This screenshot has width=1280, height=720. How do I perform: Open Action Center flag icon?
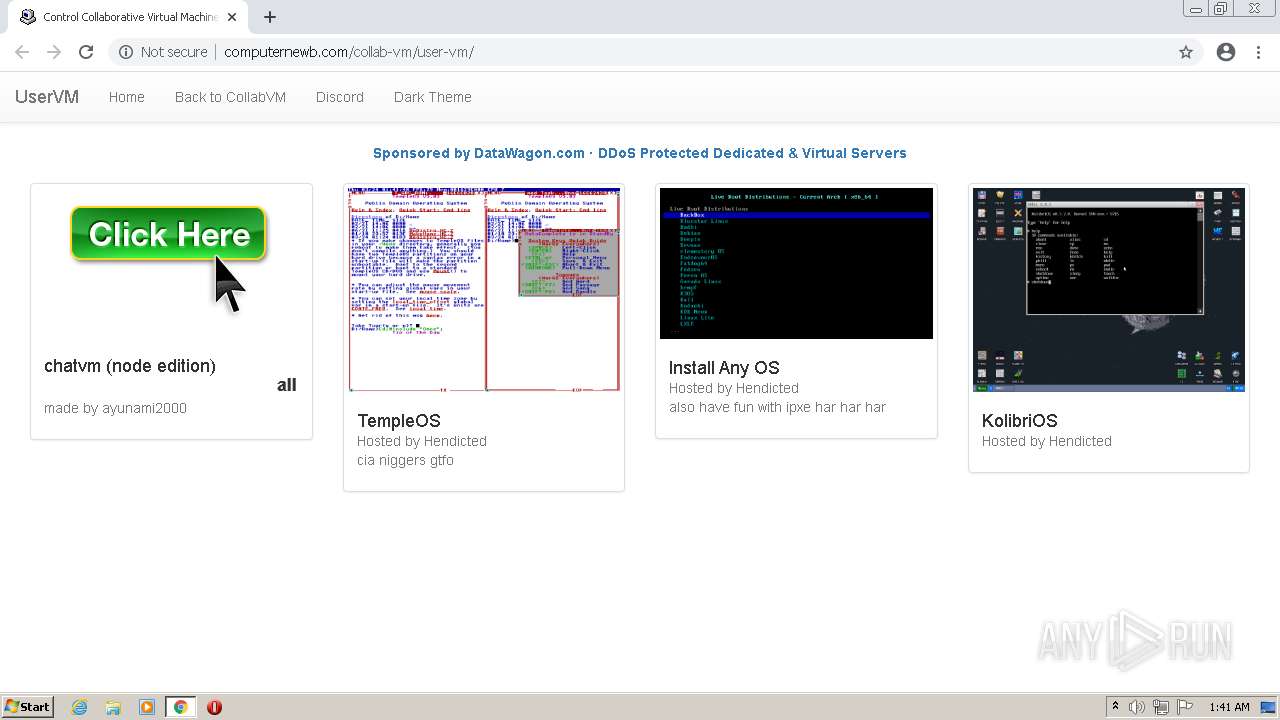coord(1183,707)
